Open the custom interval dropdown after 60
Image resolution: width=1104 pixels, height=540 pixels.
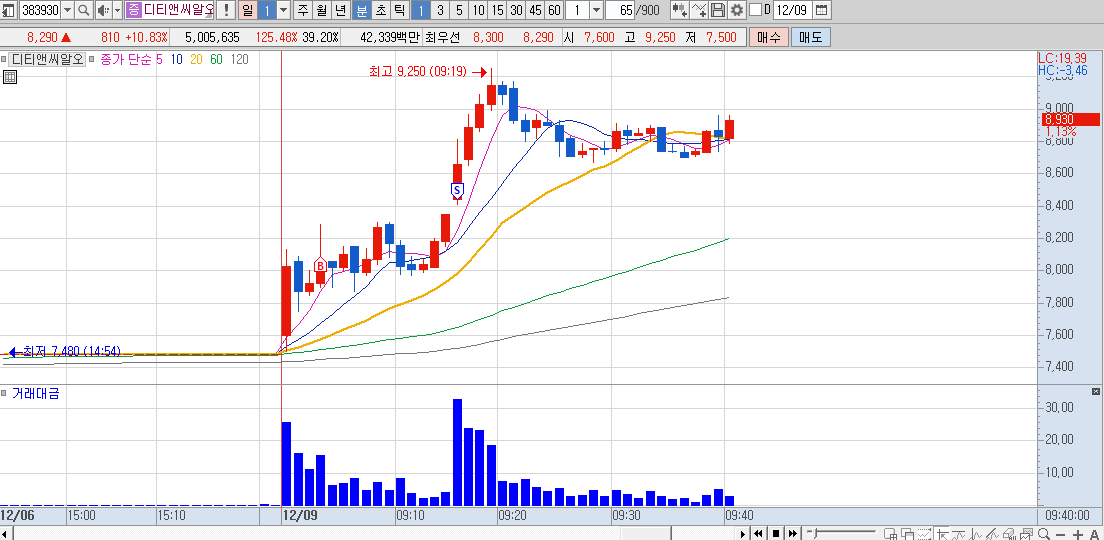point(596,10)
